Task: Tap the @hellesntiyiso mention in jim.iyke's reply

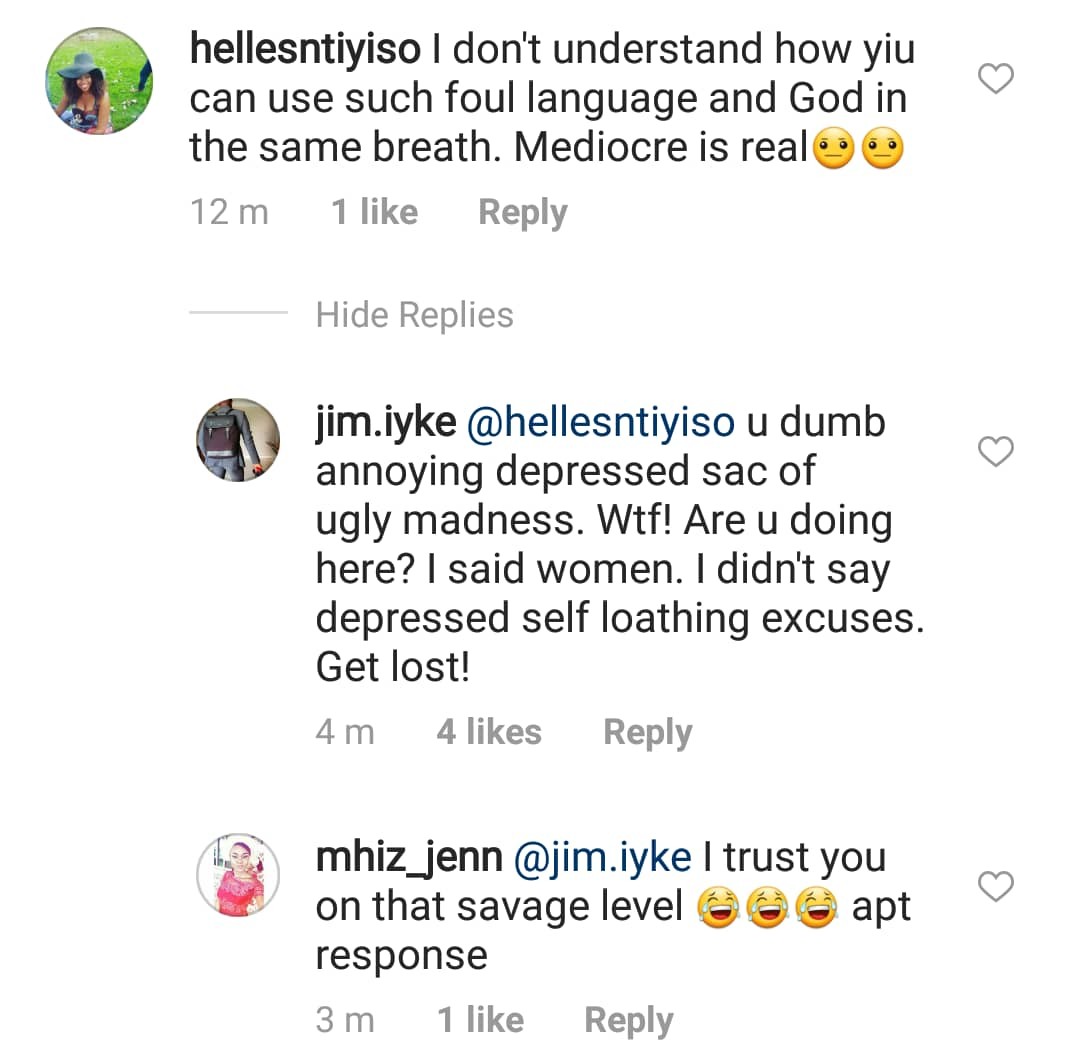Action: [x=602, y=423]
